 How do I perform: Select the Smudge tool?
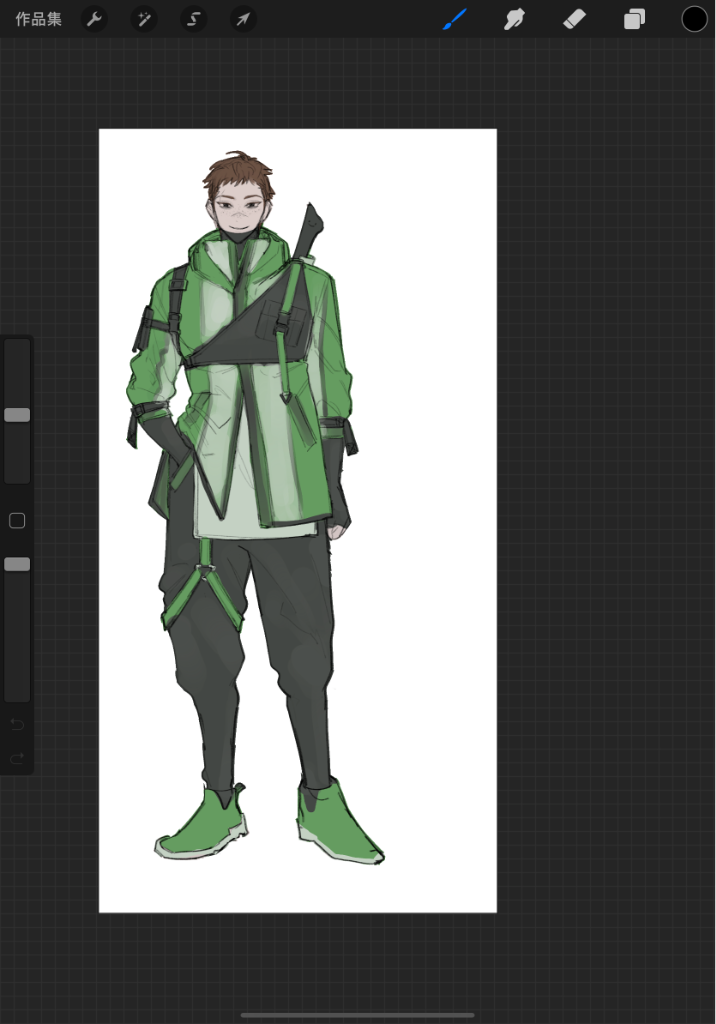point(514,19)
